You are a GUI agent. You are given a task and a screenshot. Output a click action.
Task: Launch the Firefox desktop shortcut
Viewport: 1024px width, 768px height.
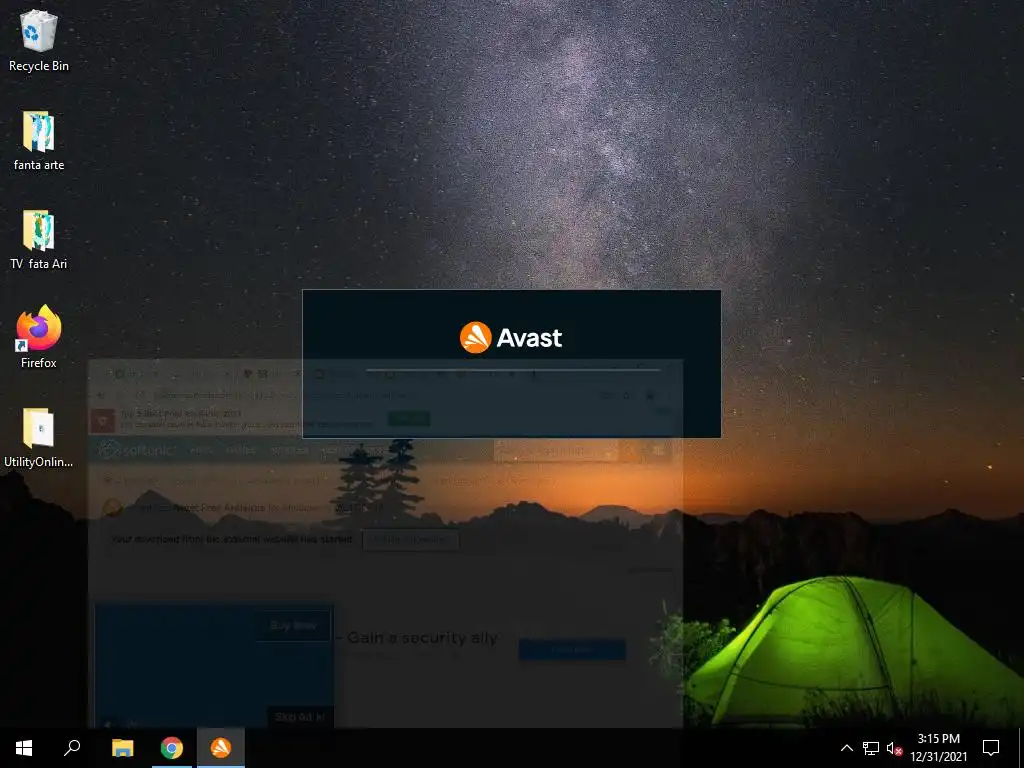point(39,338)
